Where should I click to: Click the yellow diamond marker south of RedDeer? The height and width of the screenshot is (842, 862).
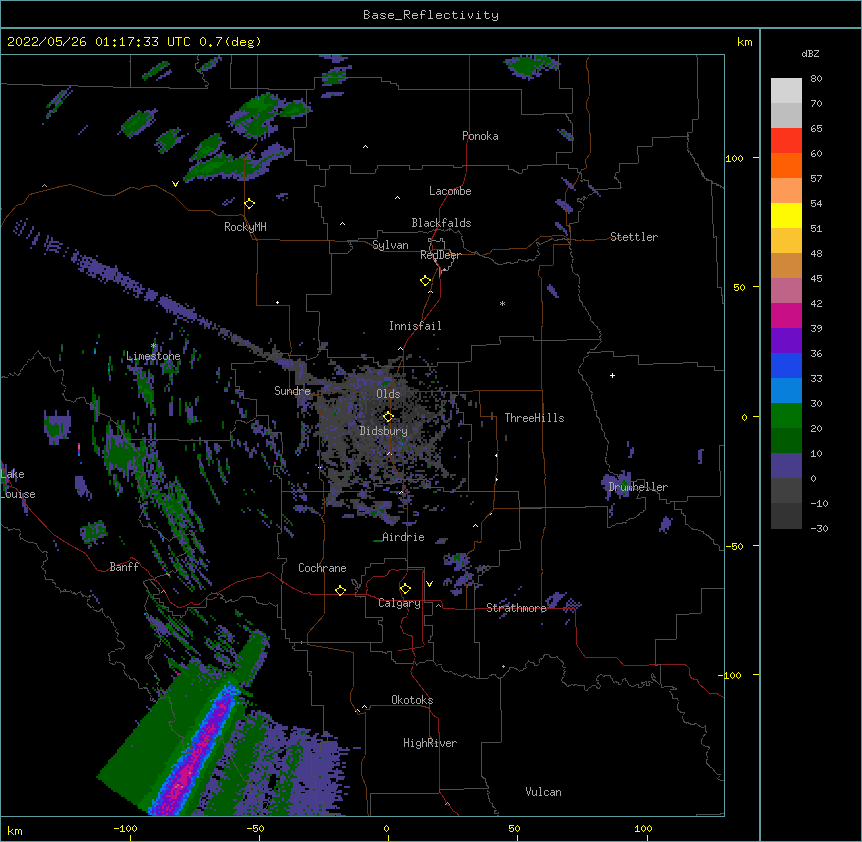pos(425,281)
